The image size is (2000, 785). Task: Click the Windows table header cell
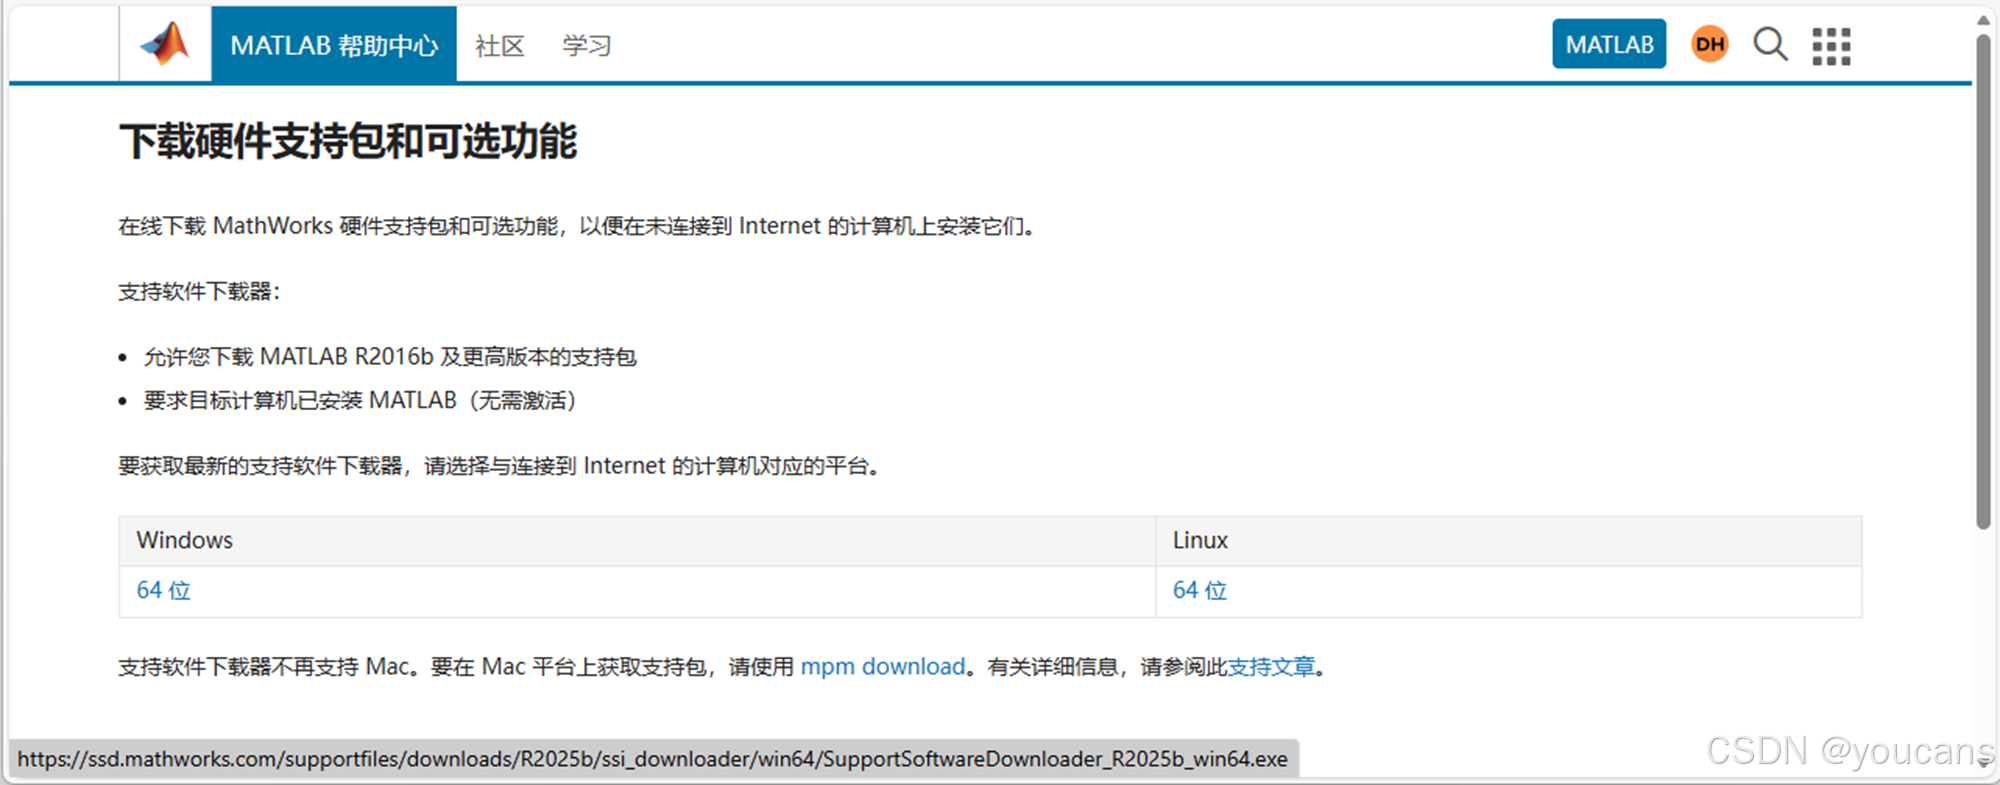tap(637, 541)
